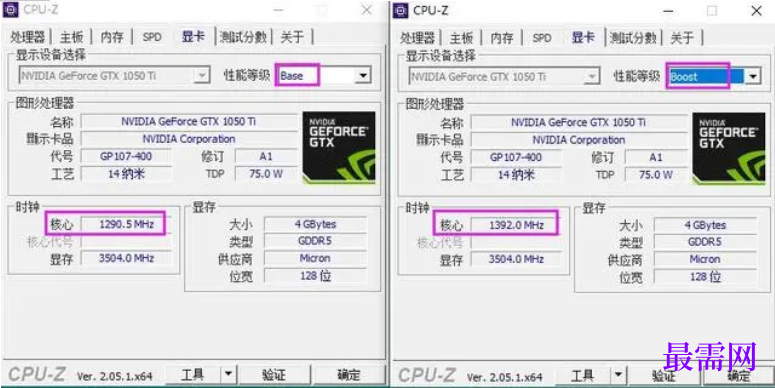Click the CPU-Z app icon in right window
Screen dimensions: 775x388
coord(400,10)
